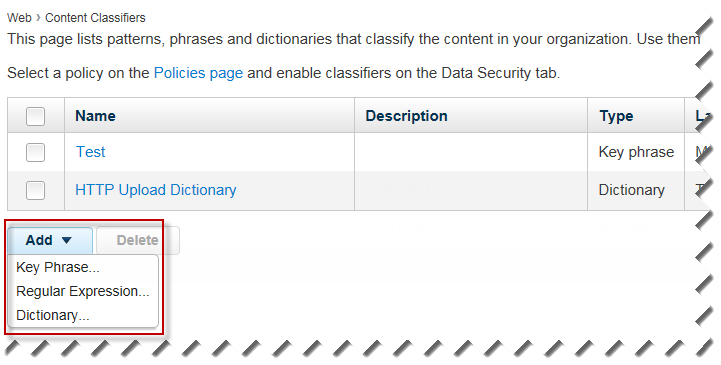The height and width of the screenshot is (365, 721).
Task: Click the Add dropdown arrow icon
Action: (67, 240)
